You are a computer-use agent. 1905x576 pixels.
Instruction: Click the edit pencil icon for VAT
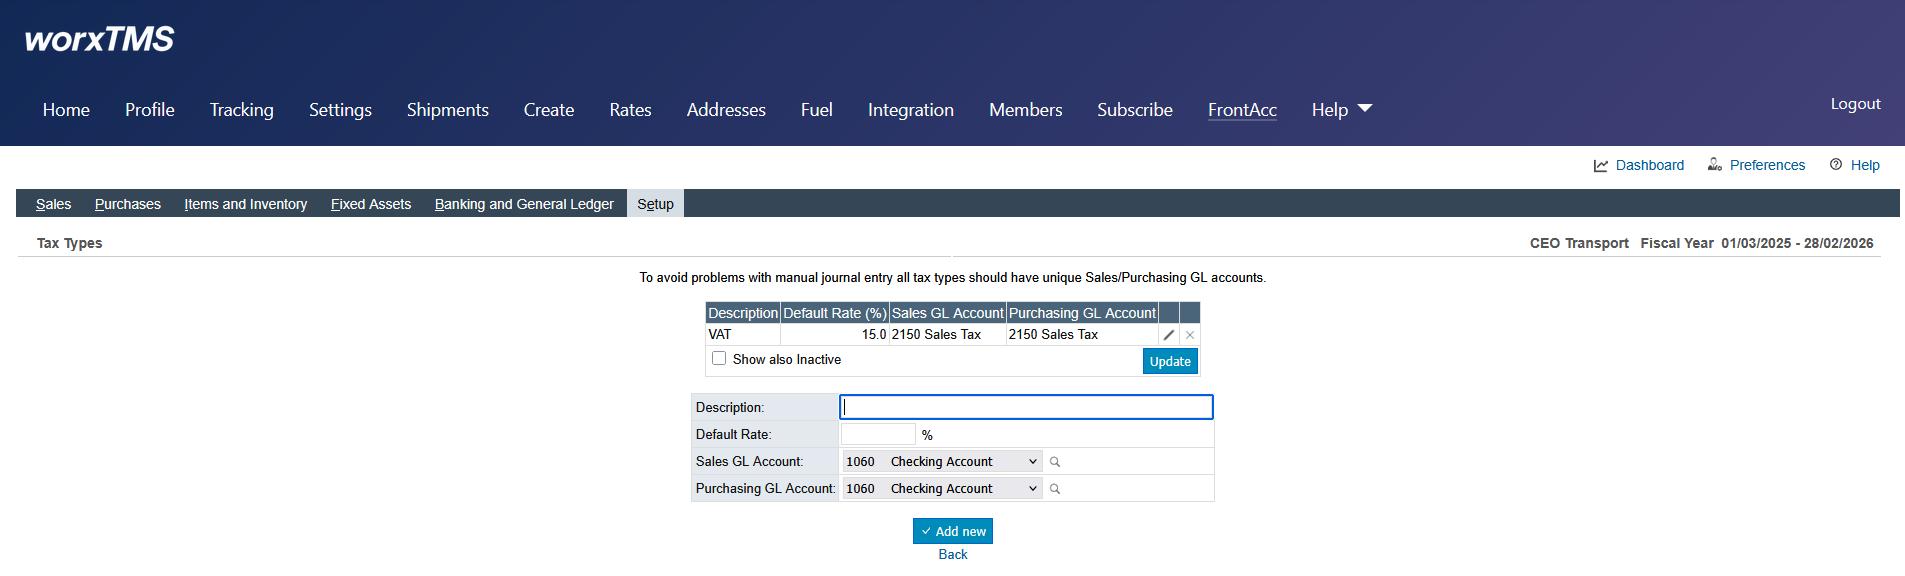tap(1168, 335)
